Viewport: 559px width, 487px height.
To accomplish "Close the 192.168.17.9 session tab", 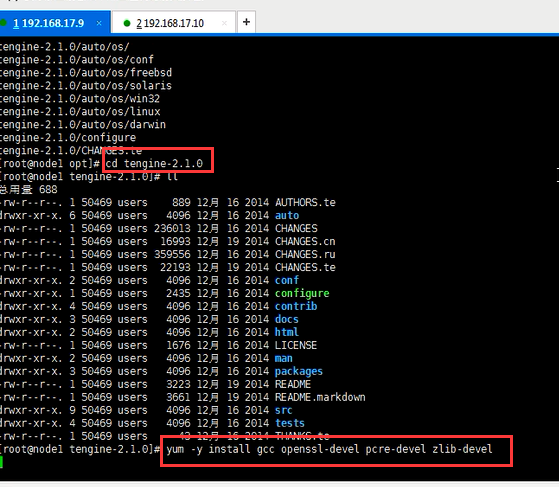I will click(x=99, y=23).
